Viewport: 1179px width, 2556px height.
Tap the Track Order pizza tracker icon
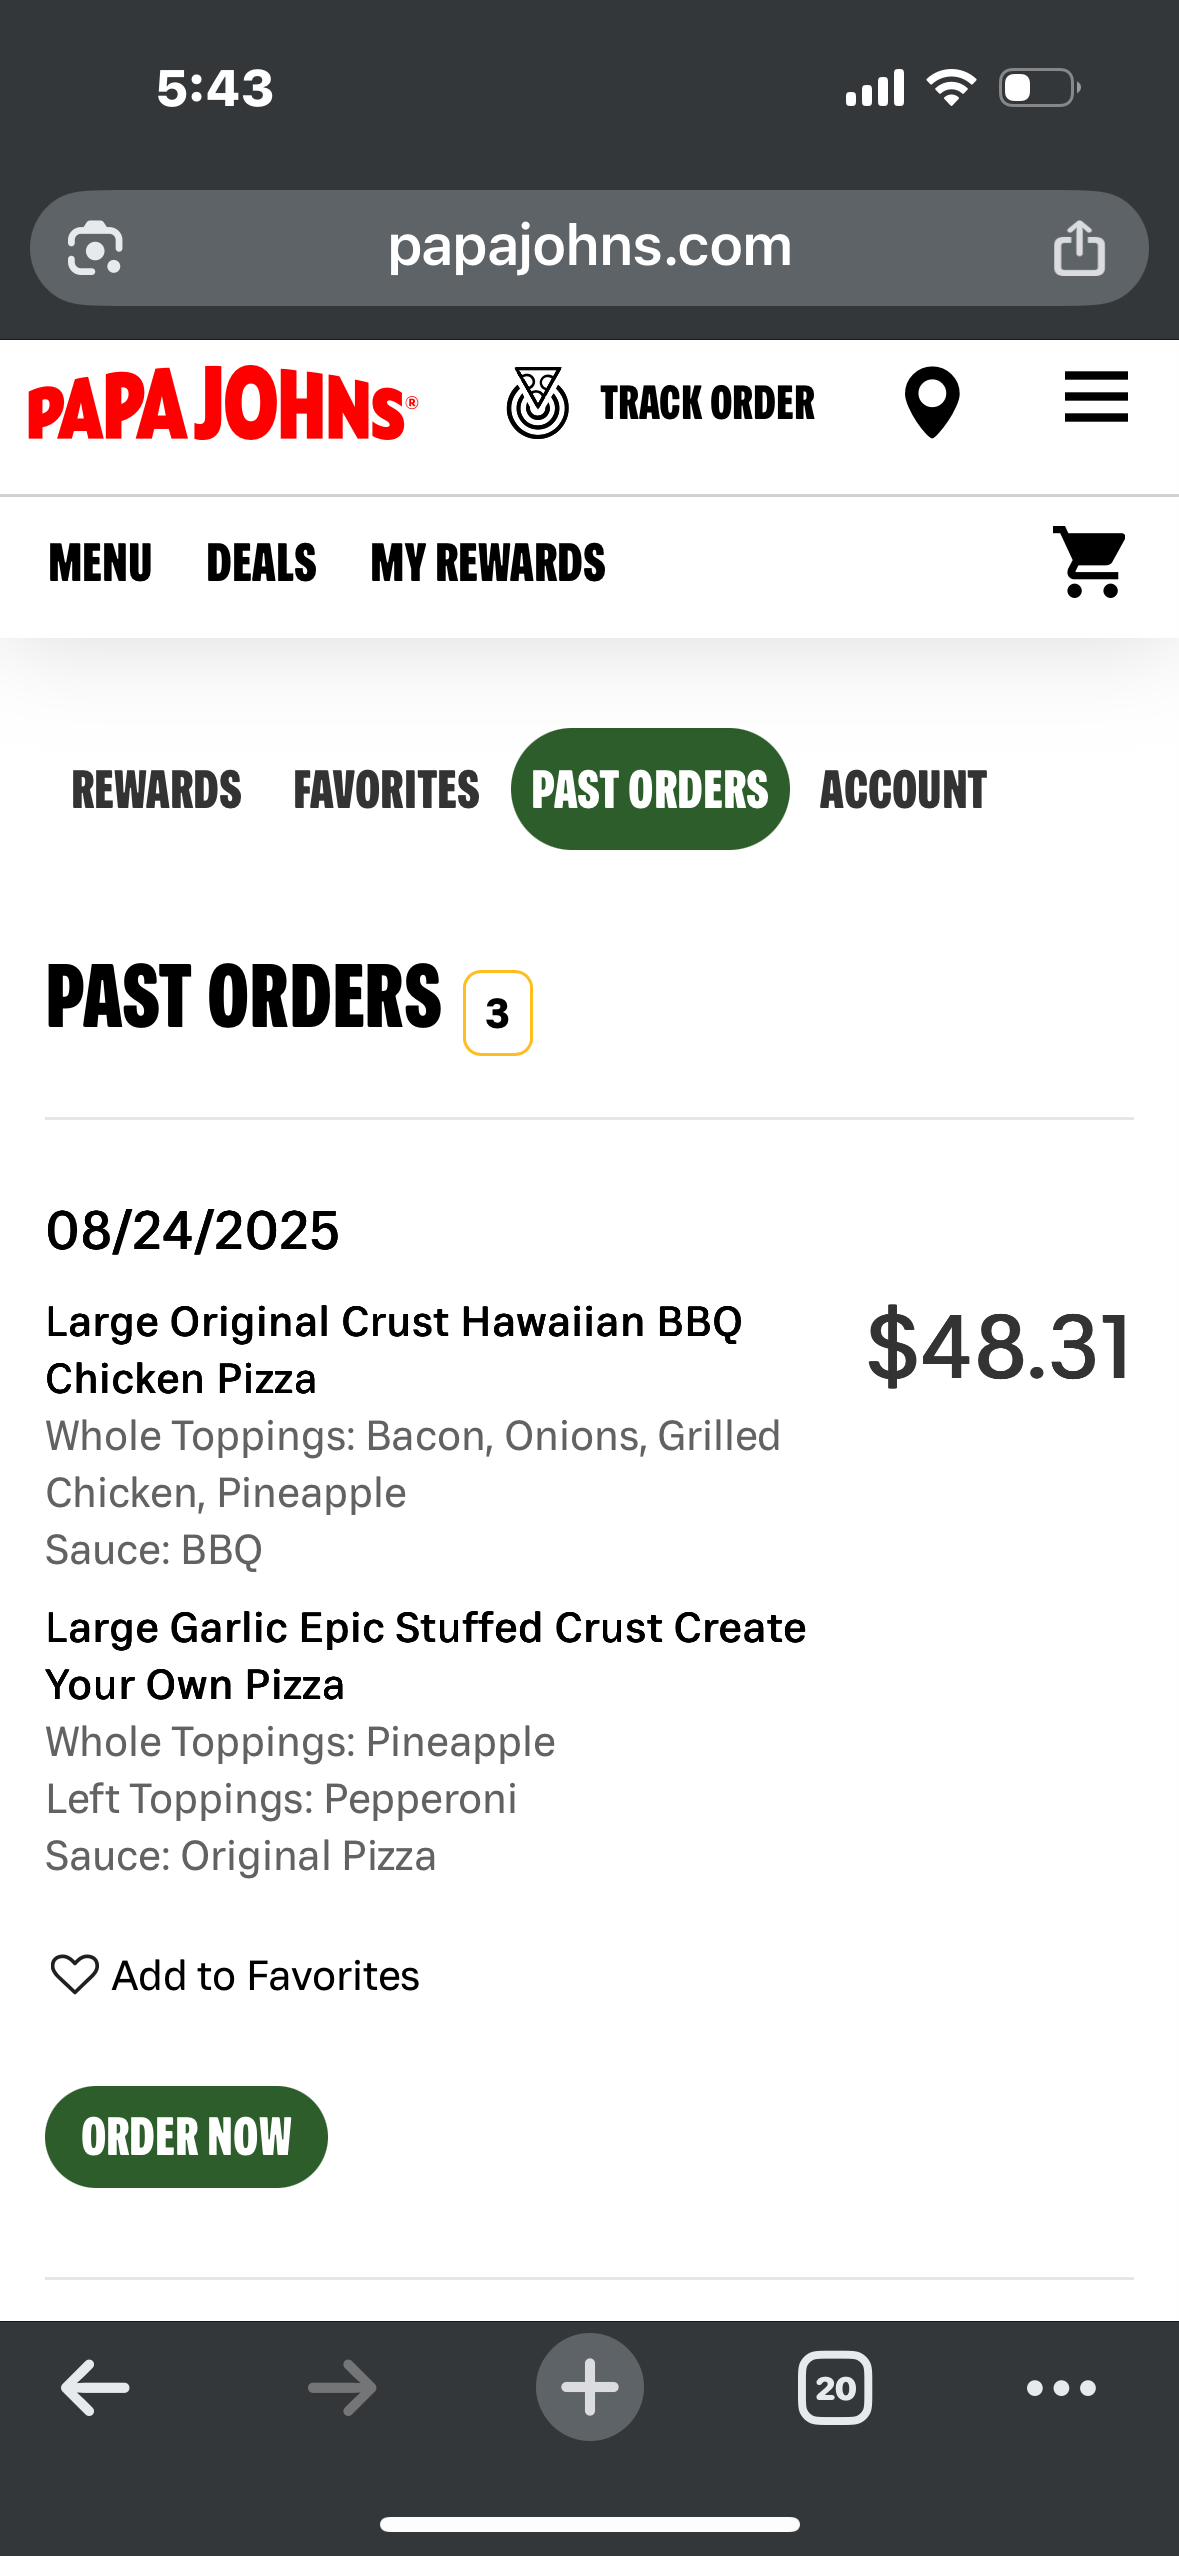click(538, 403)
